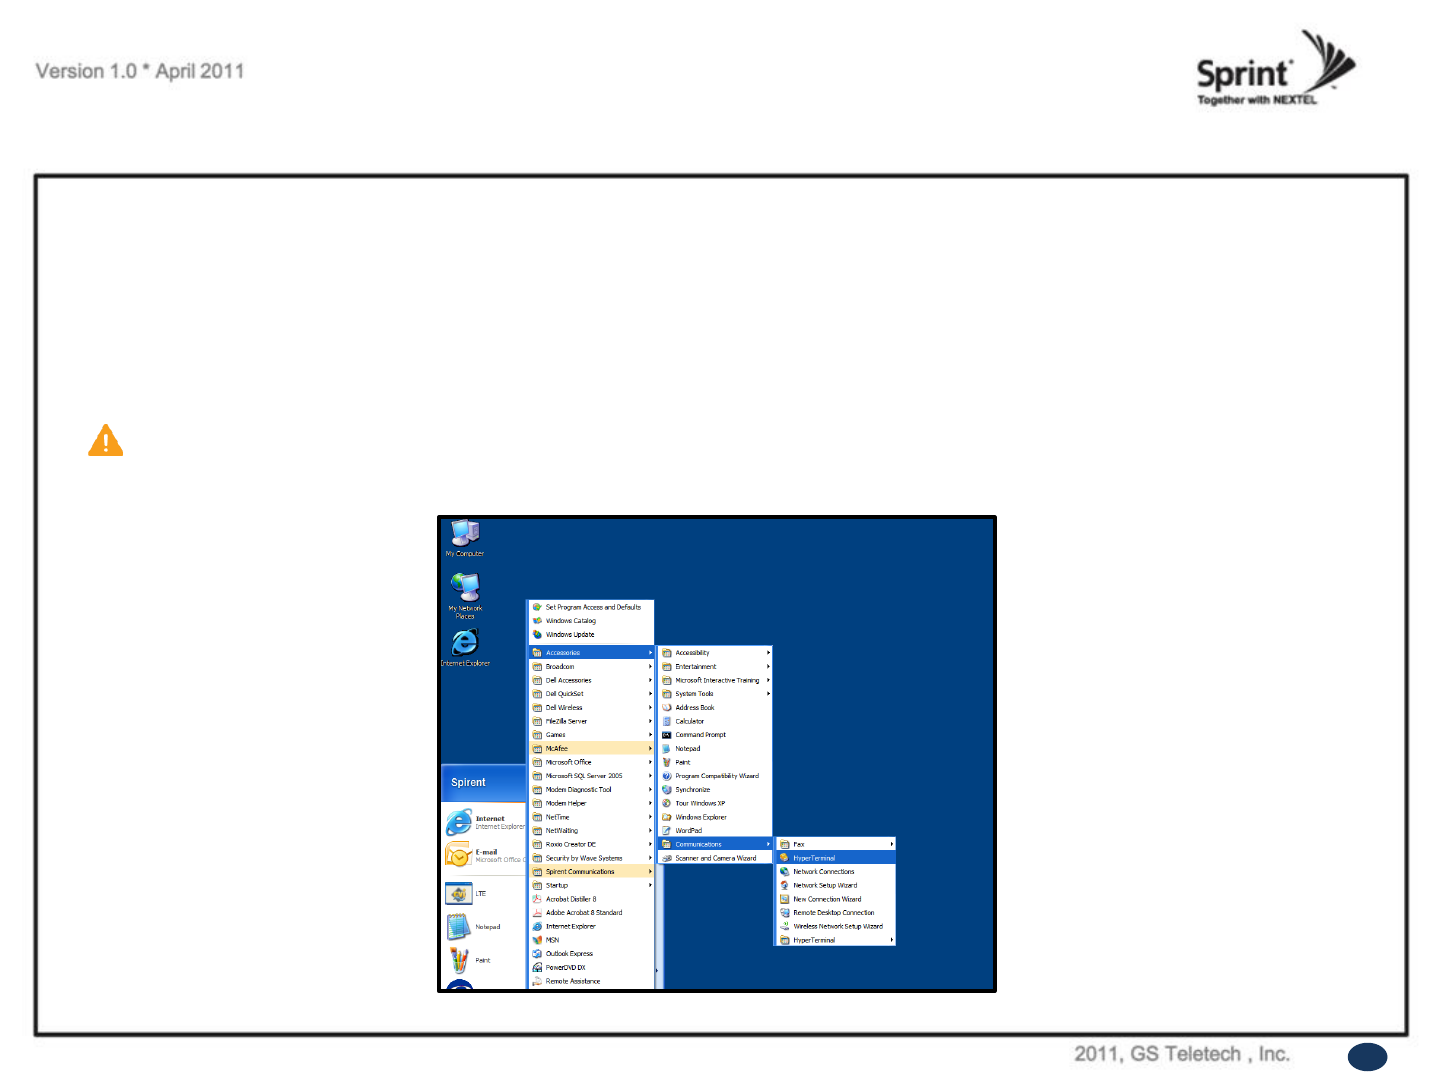
Task: Open Windows Catalog
Action: (x=592, y=621)
